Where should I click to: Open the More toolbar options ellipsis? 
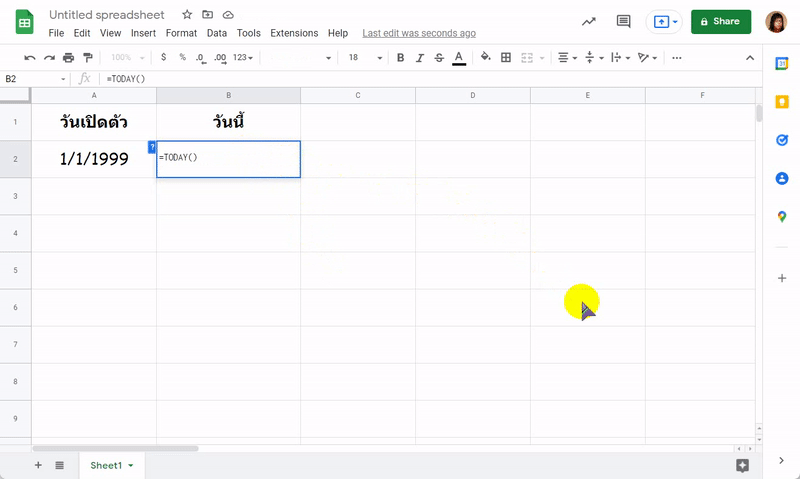[x=677, y=58]
